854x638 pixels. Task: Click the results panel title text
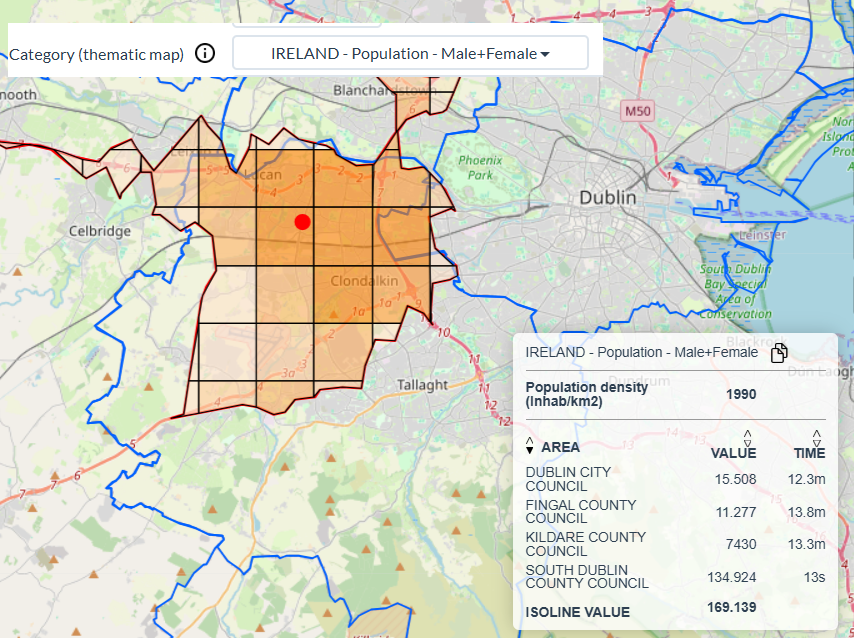[642, 353]
